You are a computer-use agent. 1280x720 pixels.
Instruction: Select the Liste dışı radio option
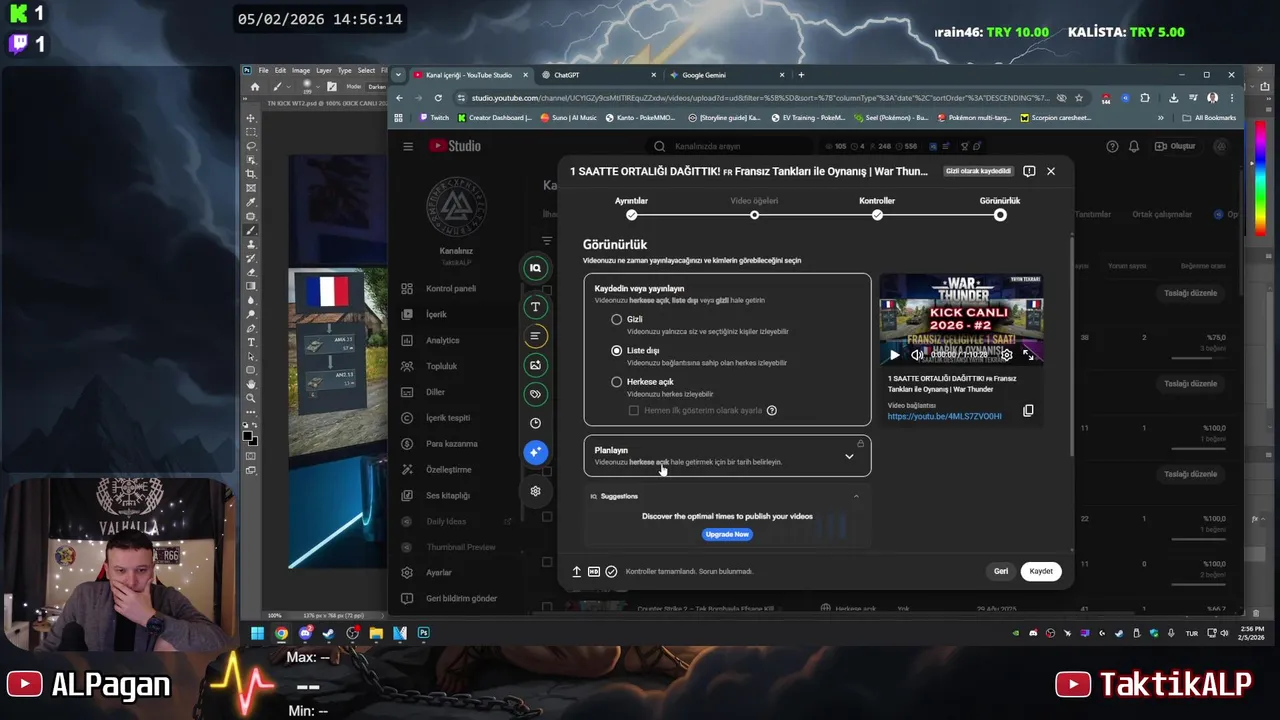(x=617, y=350)
